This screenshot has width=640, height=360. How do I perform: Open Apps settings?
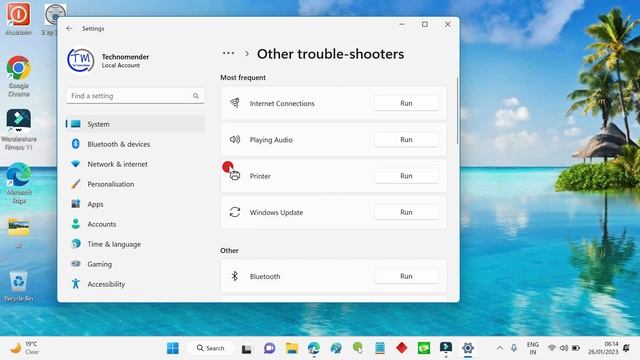135,204
